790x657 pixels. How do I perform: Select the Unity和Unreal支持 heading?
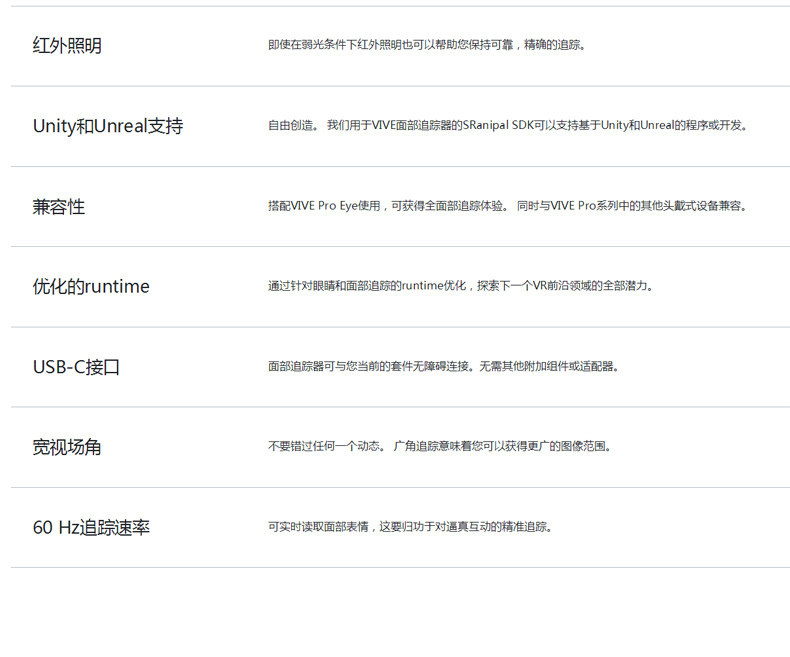click(108, 126)
